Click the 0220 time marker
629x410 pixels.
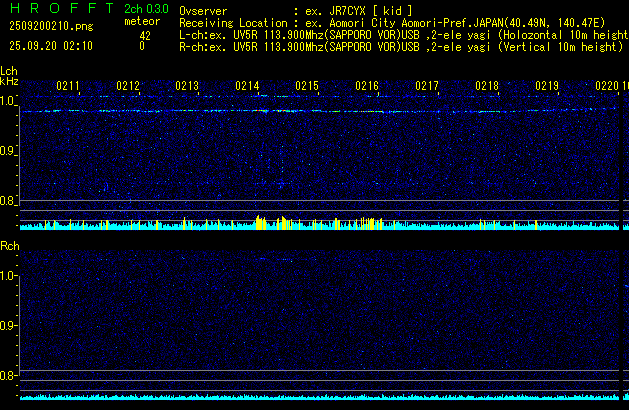pyautogui.click(x=606, y=86)
